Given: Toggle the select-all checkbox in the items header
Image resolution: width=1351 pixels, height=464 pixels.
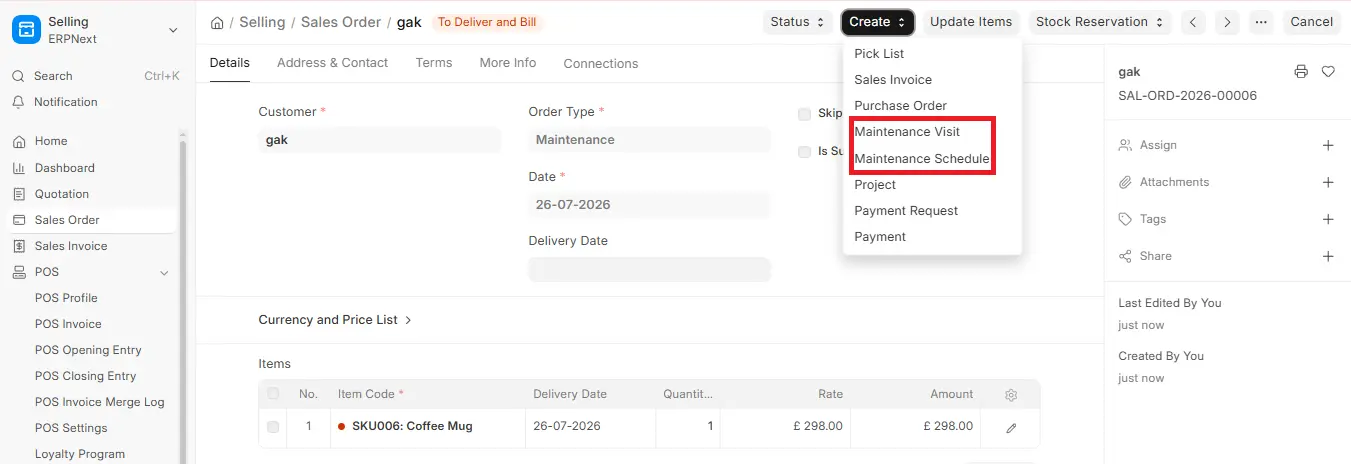Looking at the screenshot, I should 273,394.
